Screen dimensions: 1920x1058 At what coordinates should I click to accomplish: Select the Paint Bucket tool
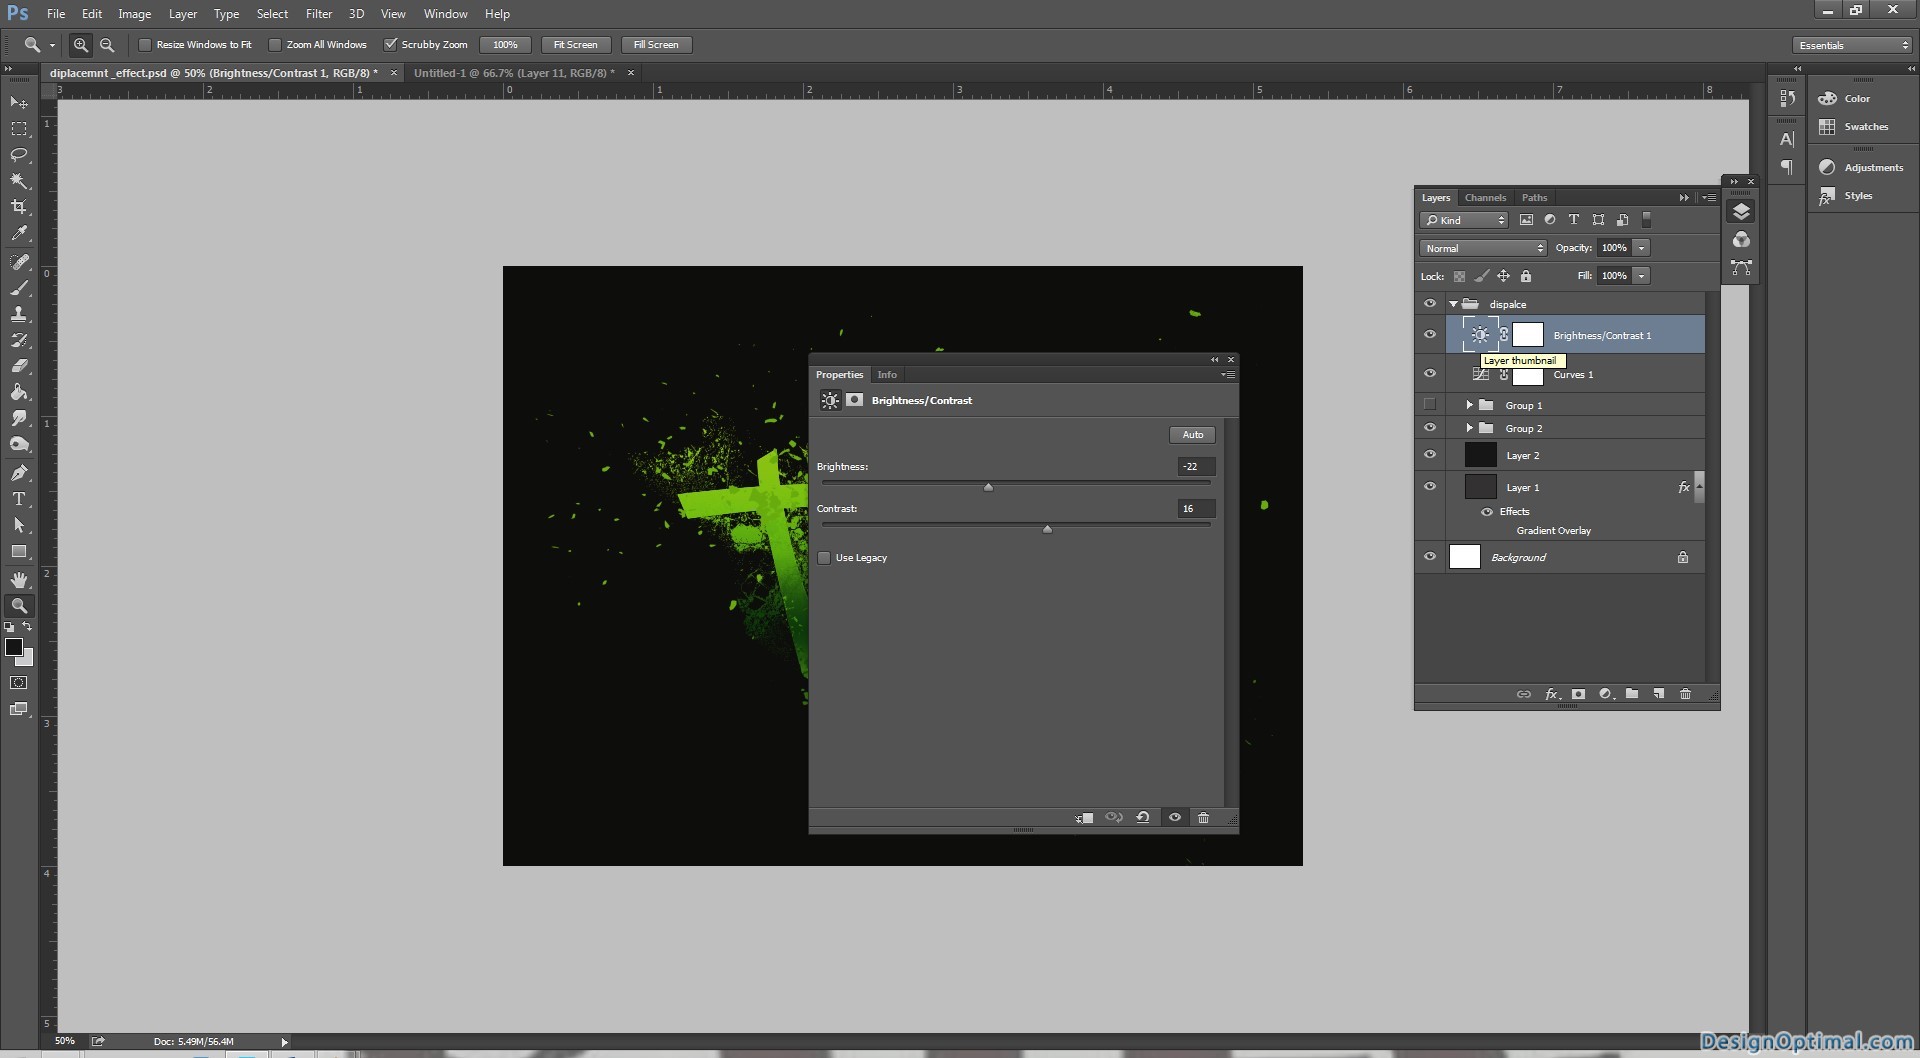coord(19,392)
